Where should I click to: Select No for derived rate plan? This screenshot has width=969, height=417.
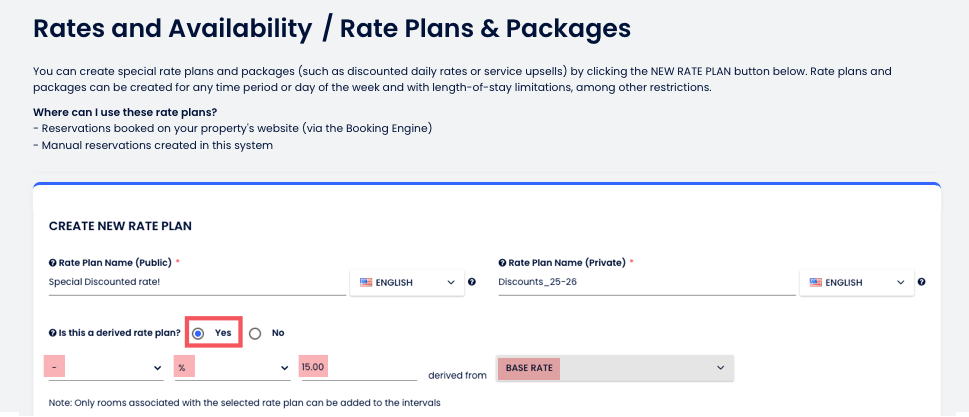(255, 333)
